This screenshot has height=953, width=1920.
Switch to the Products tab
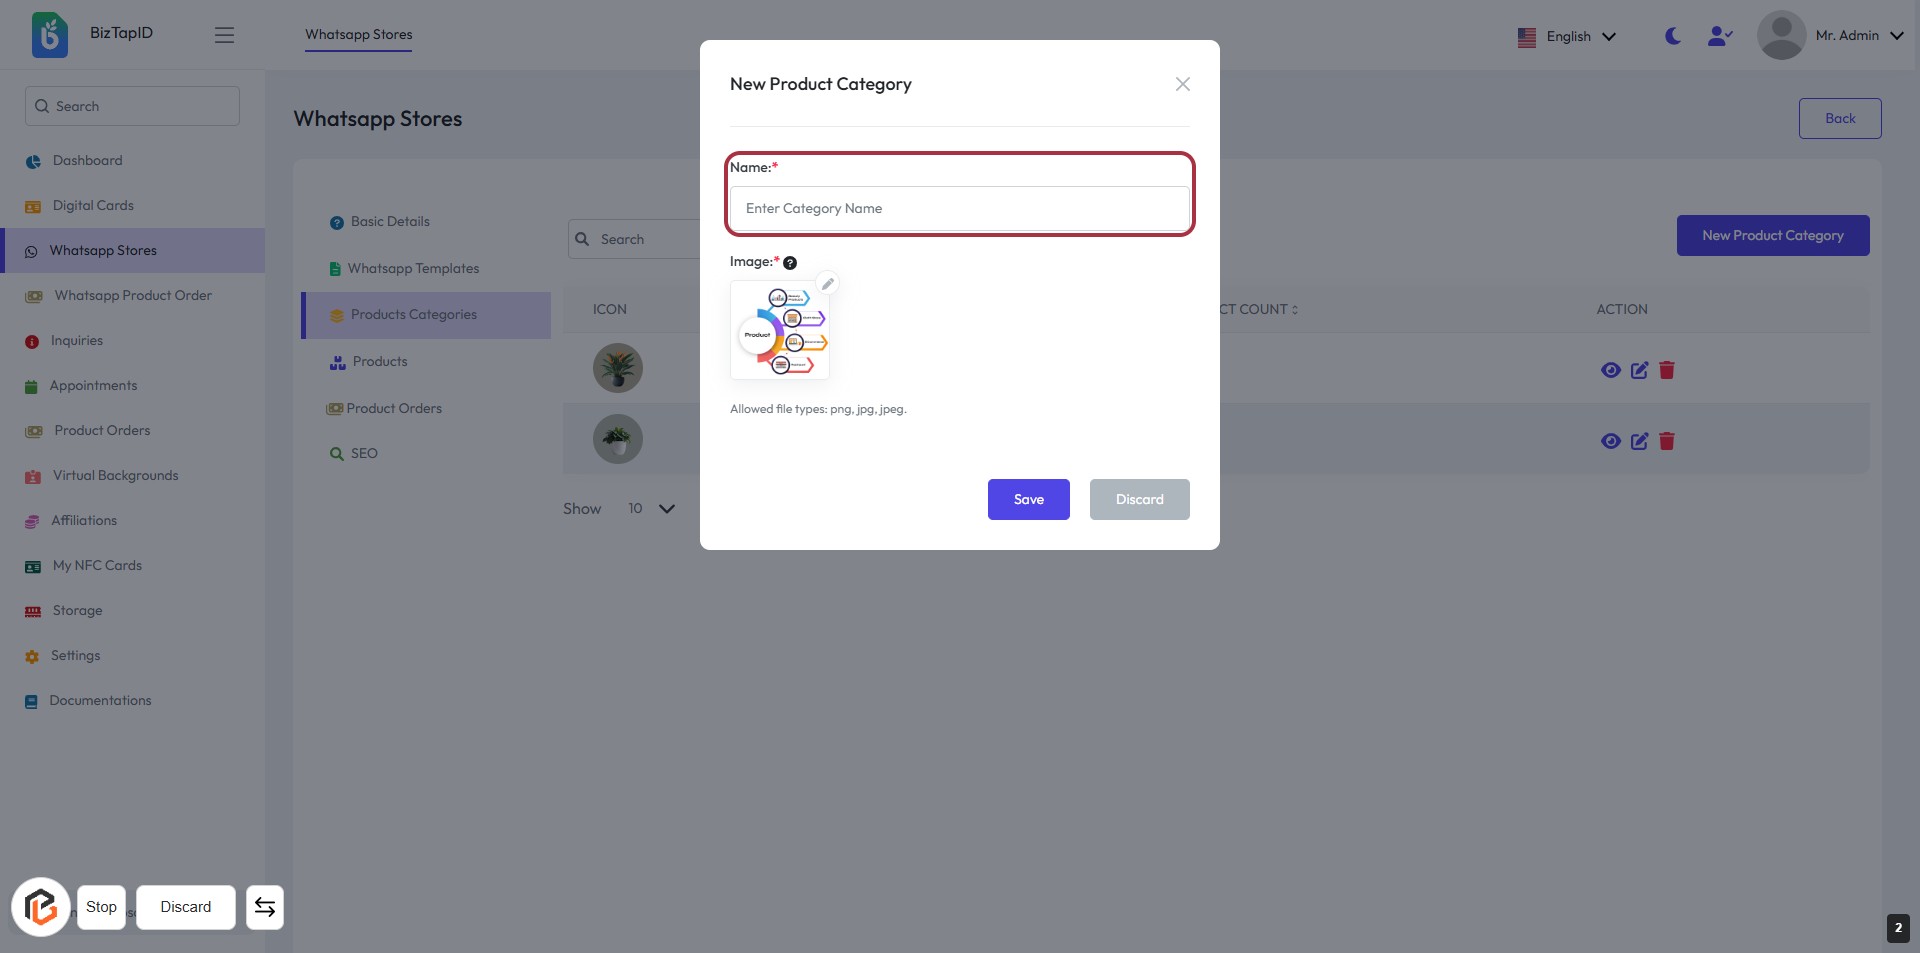coord(379,362)
